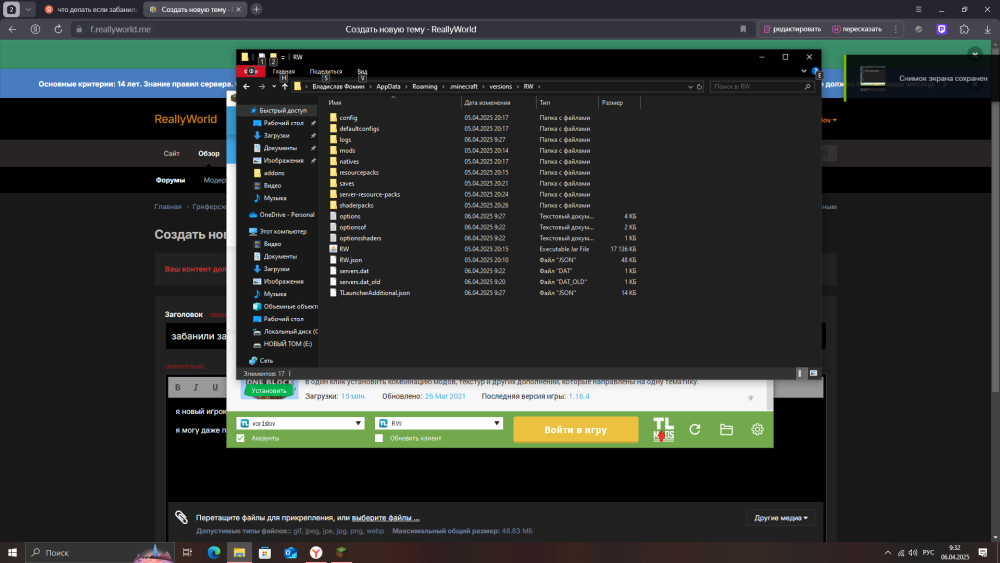
Task: Click the редактировать browser button
Action: pyautogui.click(x=791, y=29)
